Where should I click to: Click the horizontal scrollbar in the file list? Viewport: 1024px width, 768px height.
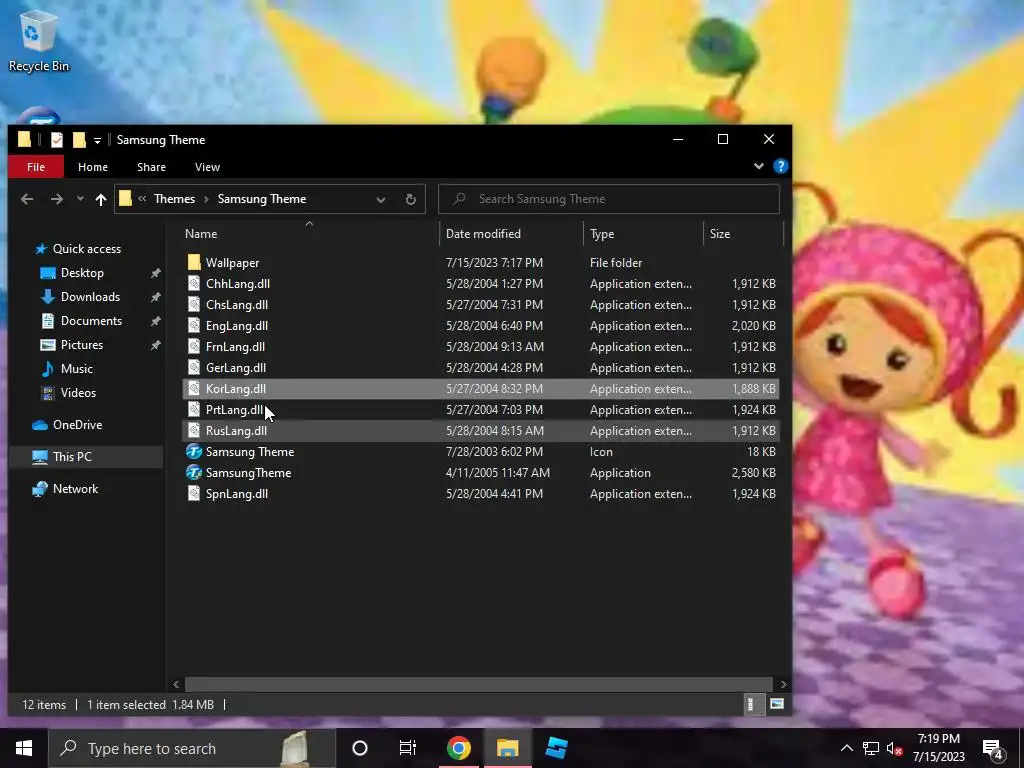479,684
